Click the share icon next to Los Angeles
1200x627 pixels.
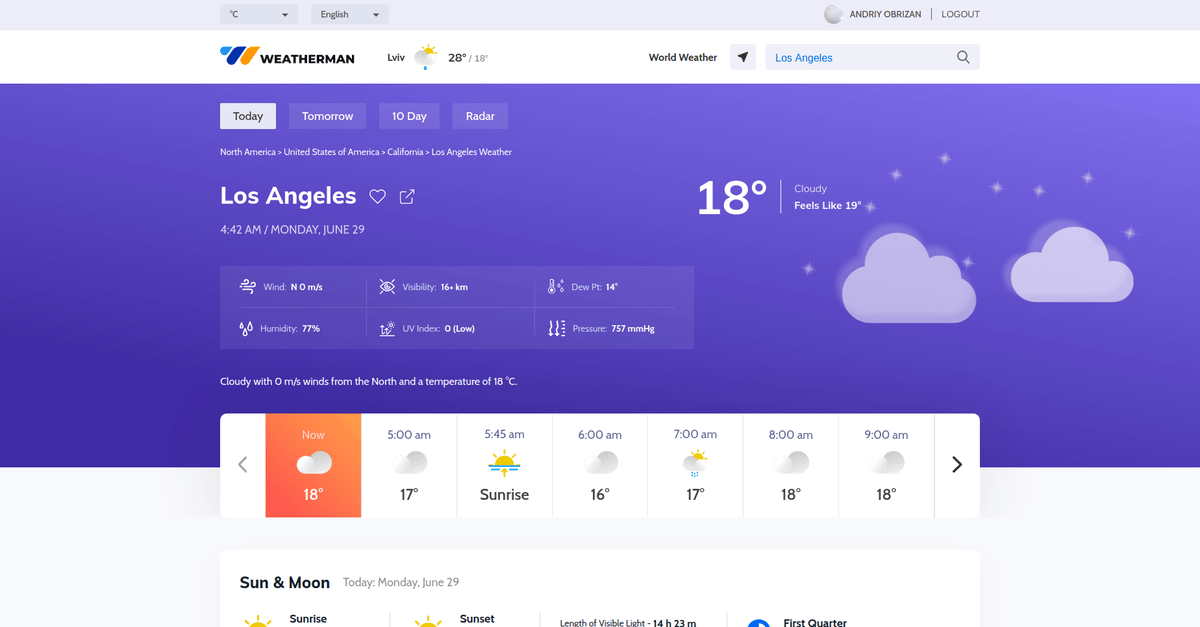(407, 196)
